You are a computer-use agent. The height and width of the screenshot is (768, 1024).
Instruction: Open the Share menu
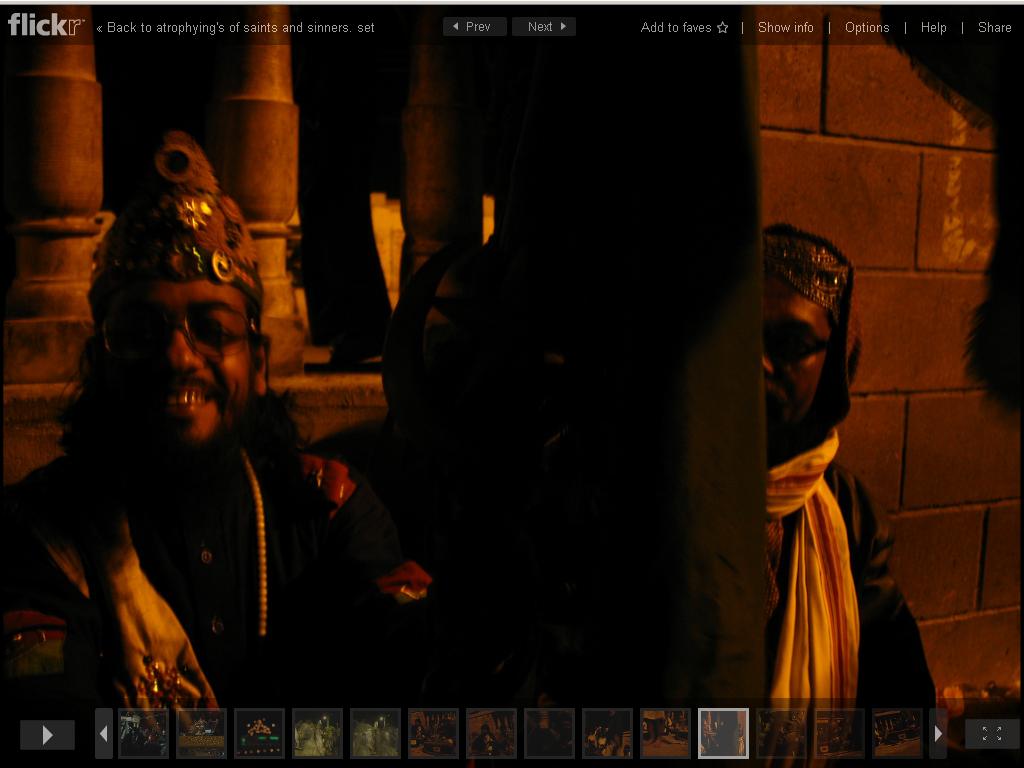click(994, 27)
